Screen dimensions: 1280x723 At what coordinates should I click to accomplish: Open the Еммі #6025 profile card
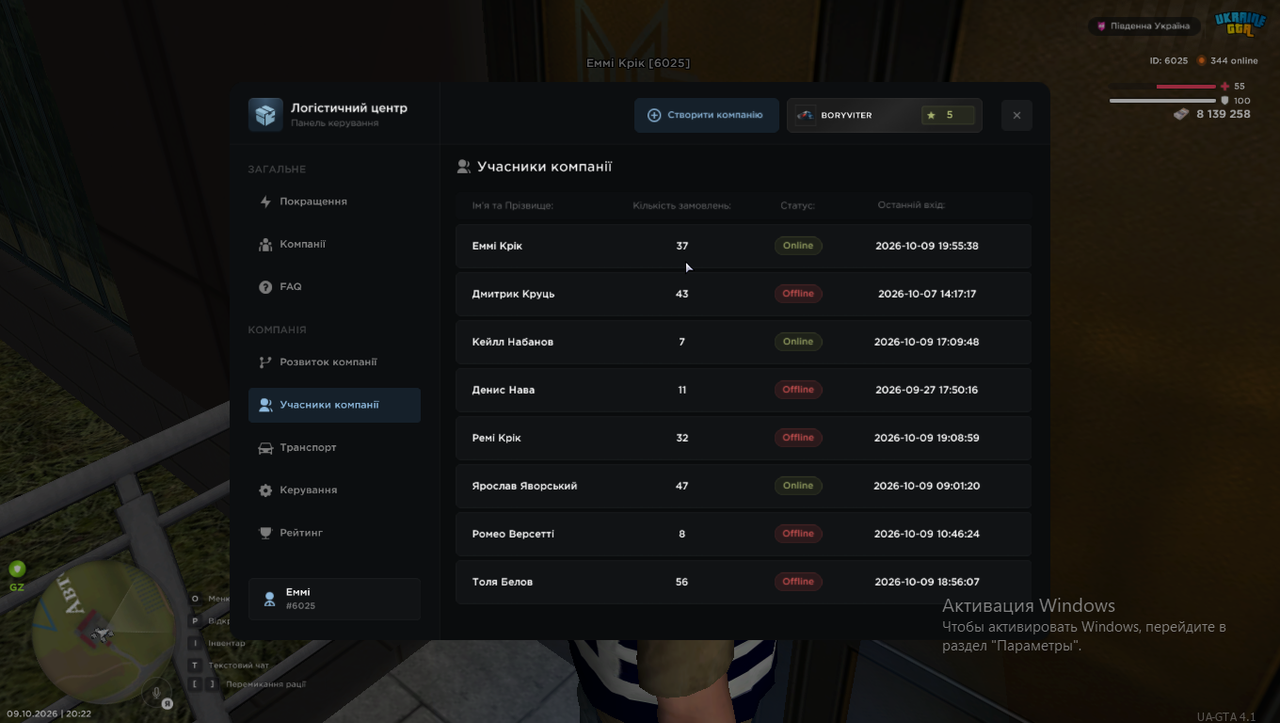pos(334,599)
